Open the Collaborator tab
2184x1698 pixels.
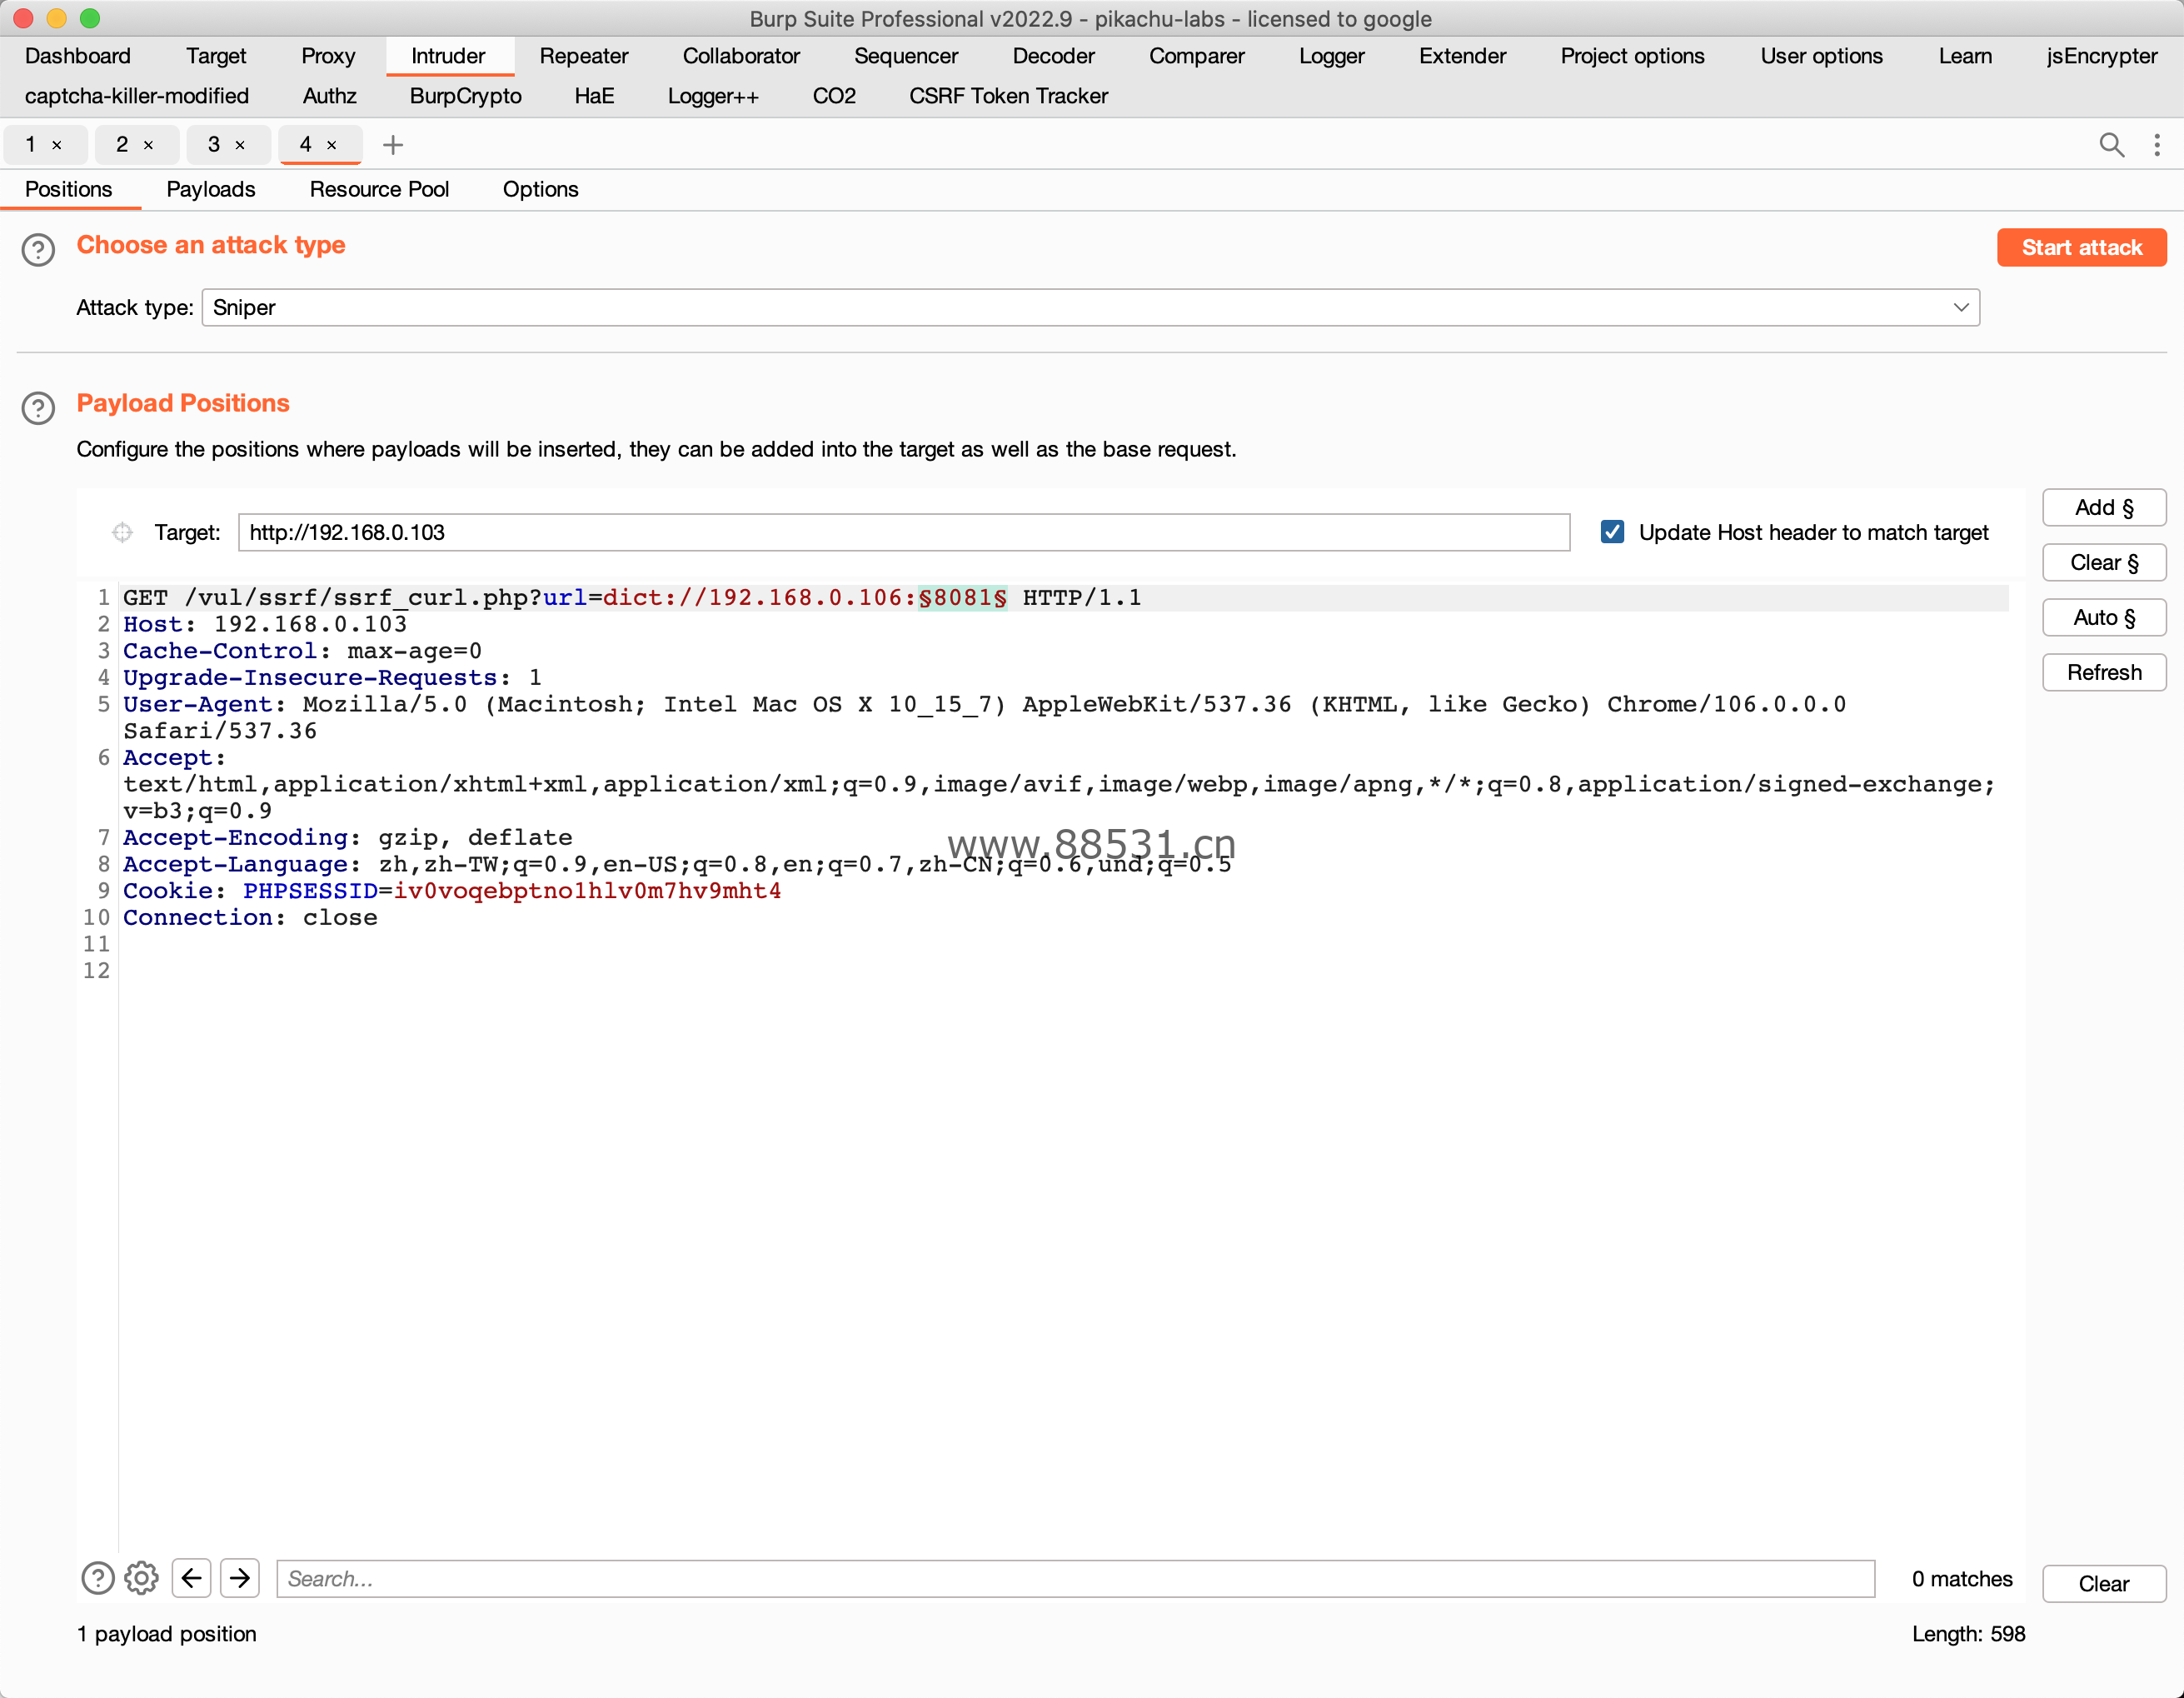(x=741, y=56)
